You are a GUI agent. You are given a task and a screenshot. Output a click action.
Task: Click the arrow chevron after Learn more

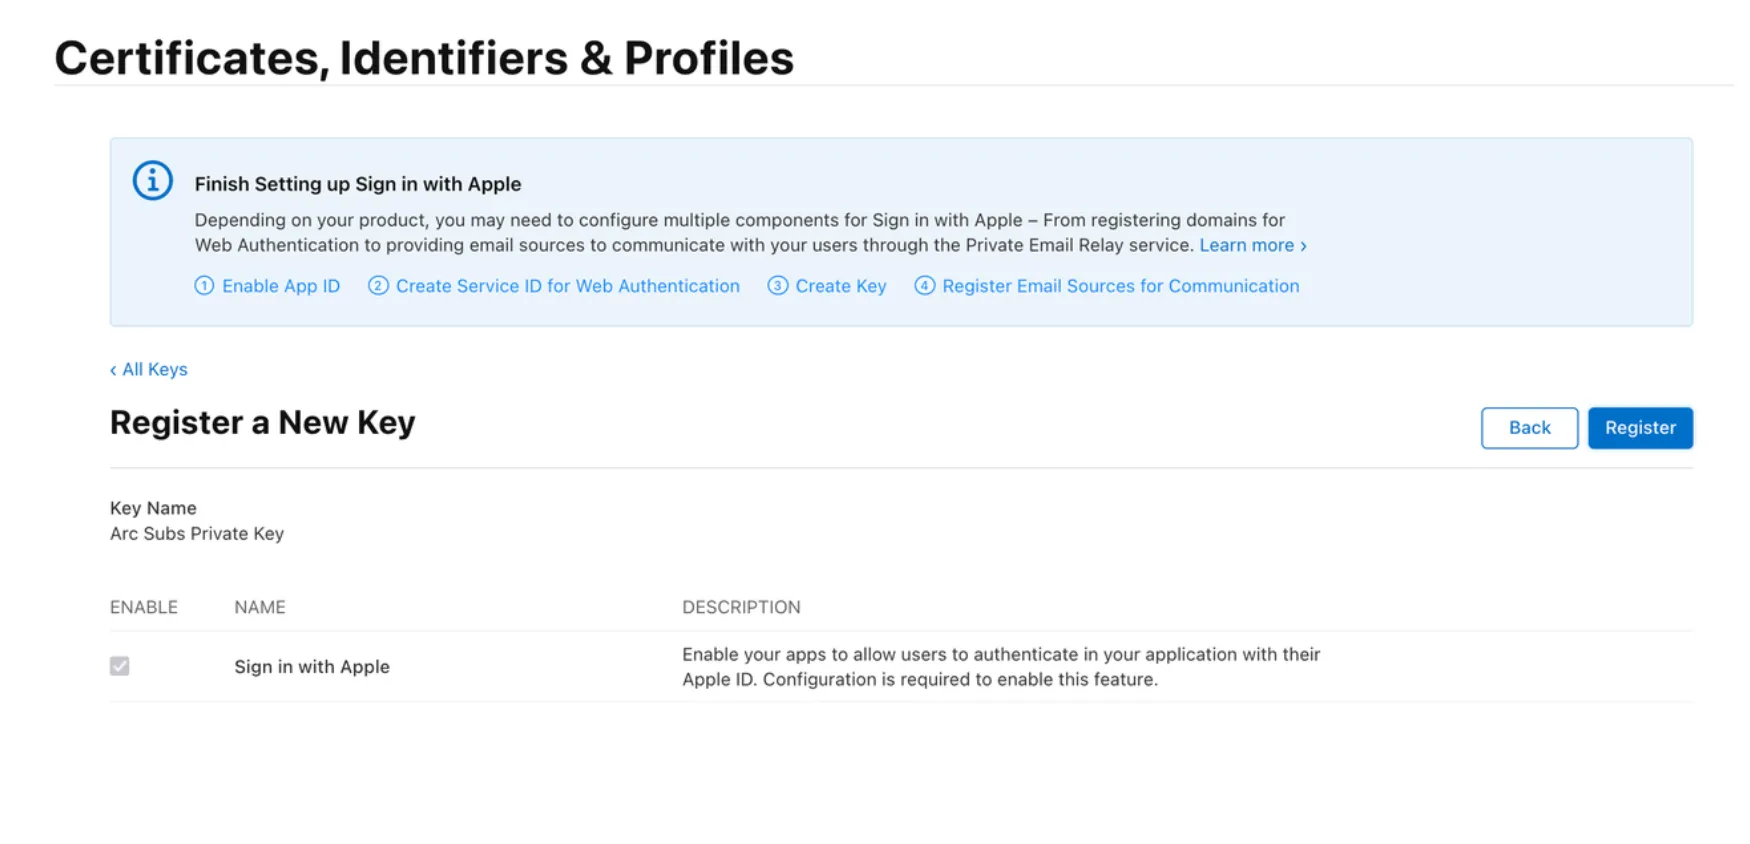[x=1303, y=246]
